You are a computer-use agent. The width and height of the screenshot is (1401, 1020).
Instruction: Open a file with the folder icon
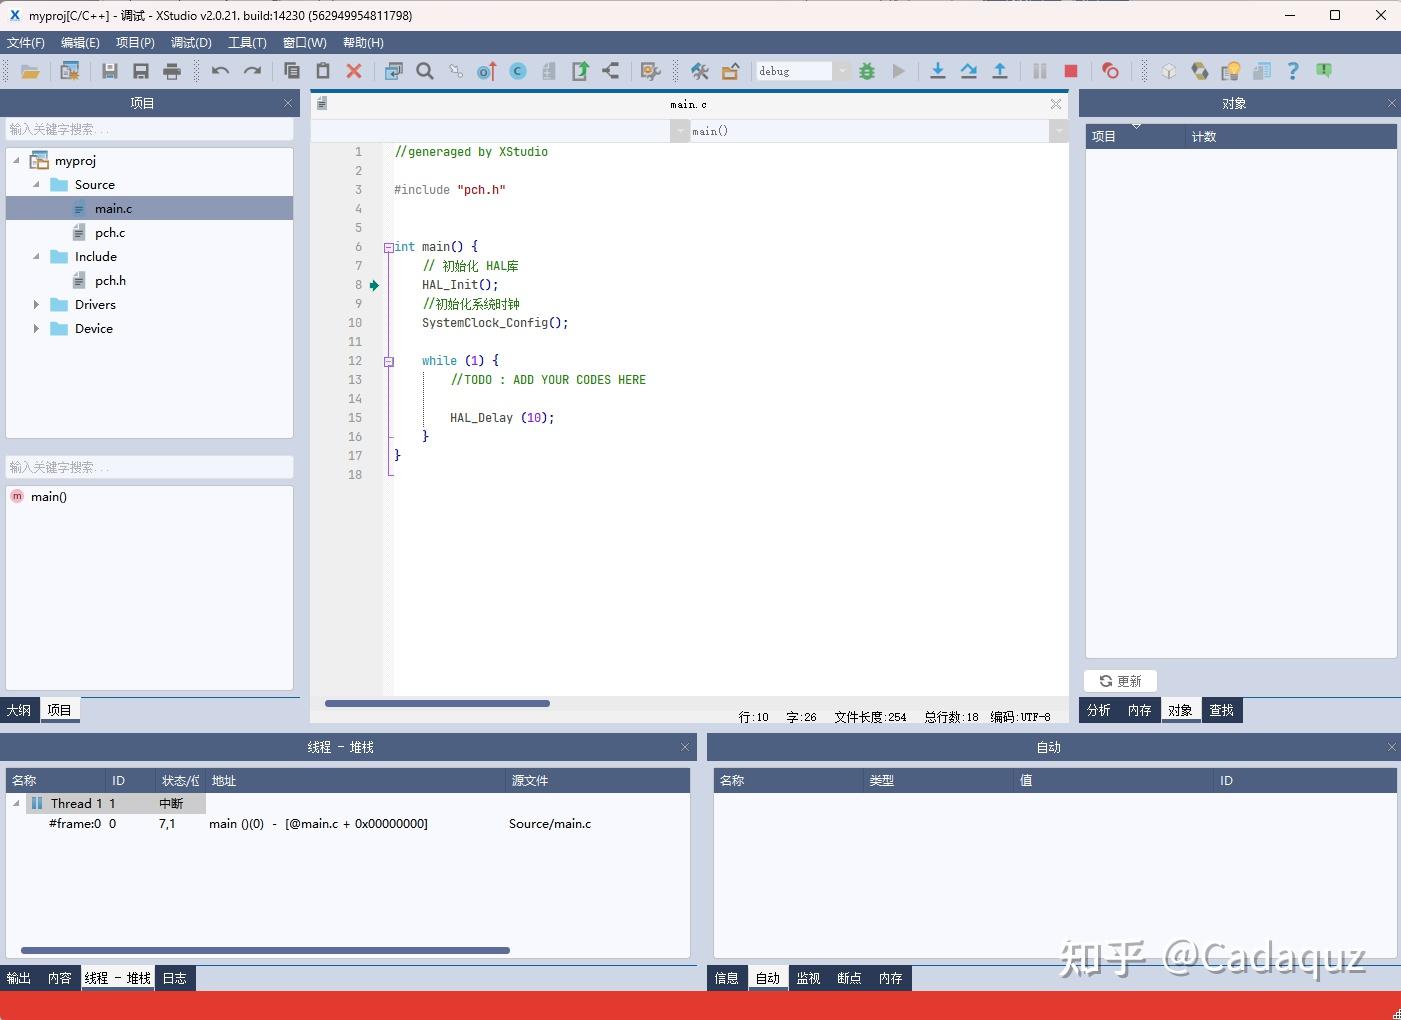[30, 71]
